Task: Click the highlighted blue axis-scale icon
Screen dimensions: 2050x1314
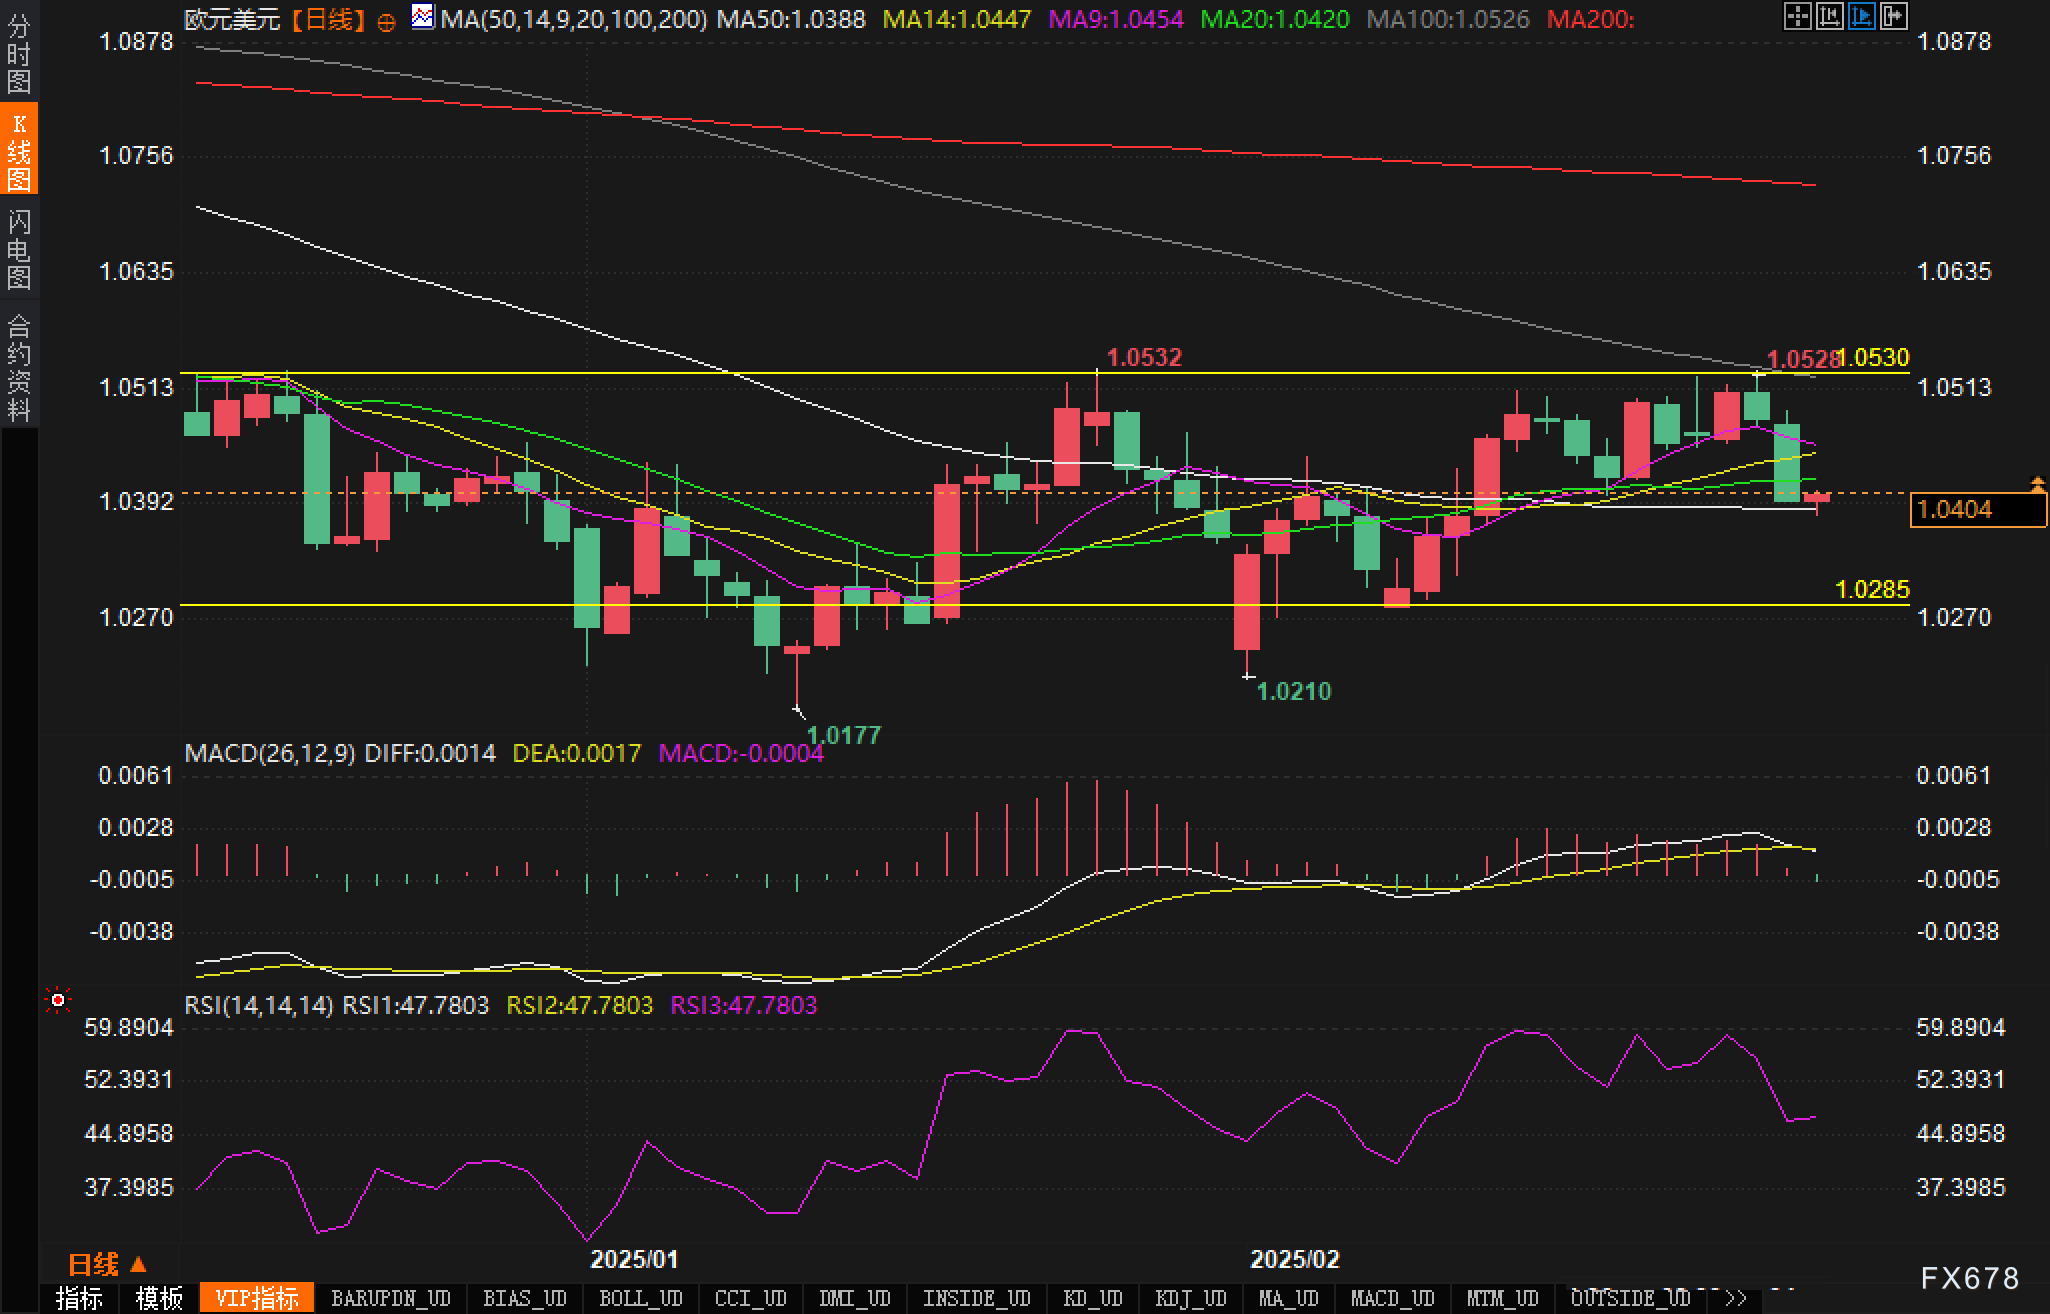Action: pos(1861,16)
